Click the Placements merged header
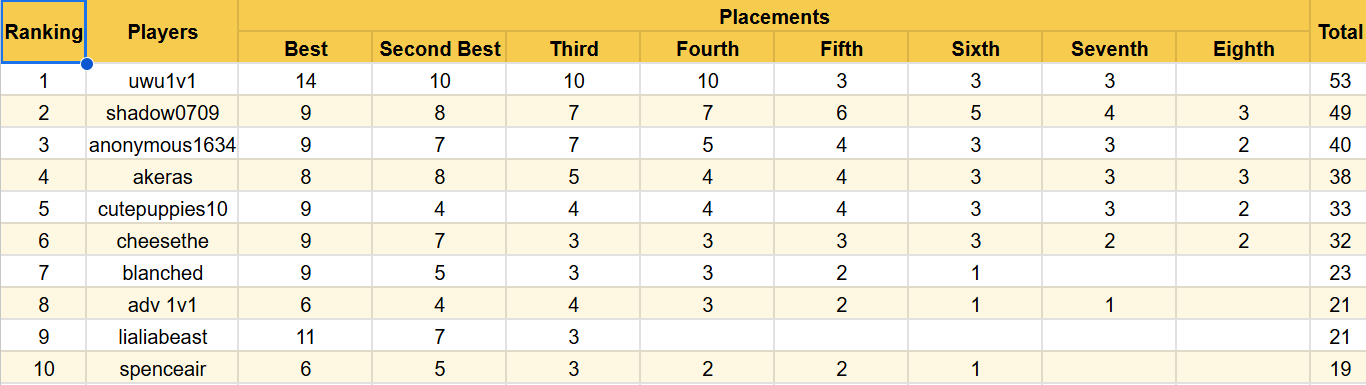This screenshot has width=1366, height=385. coord(774,16)
